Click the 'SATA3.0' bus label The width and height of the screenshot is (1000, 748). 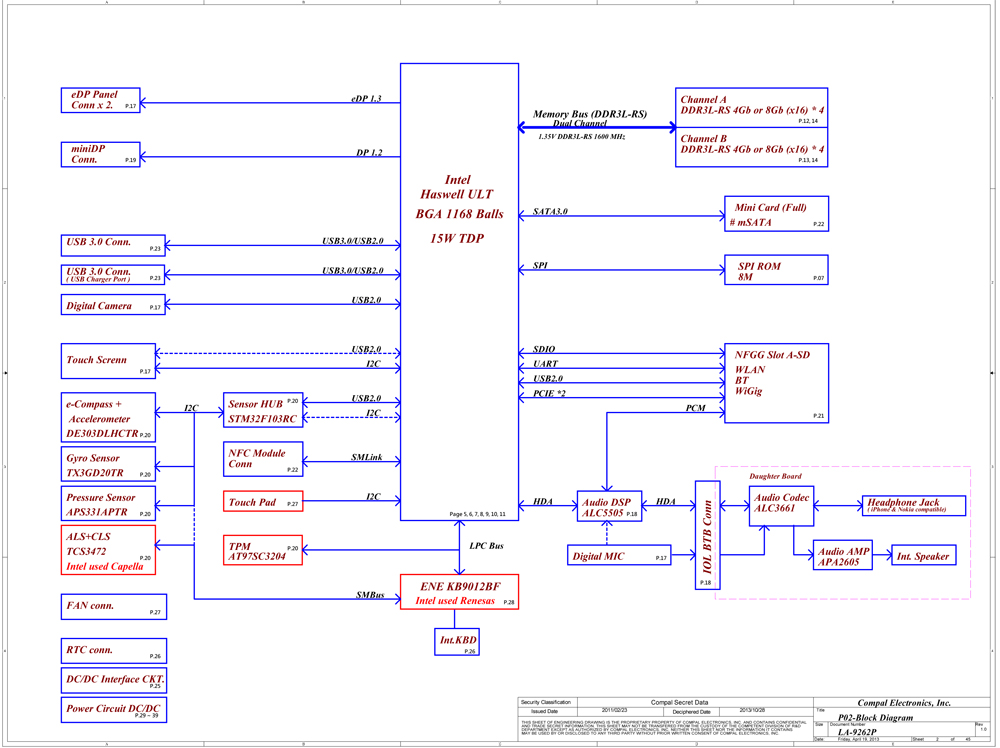(550, 211)
